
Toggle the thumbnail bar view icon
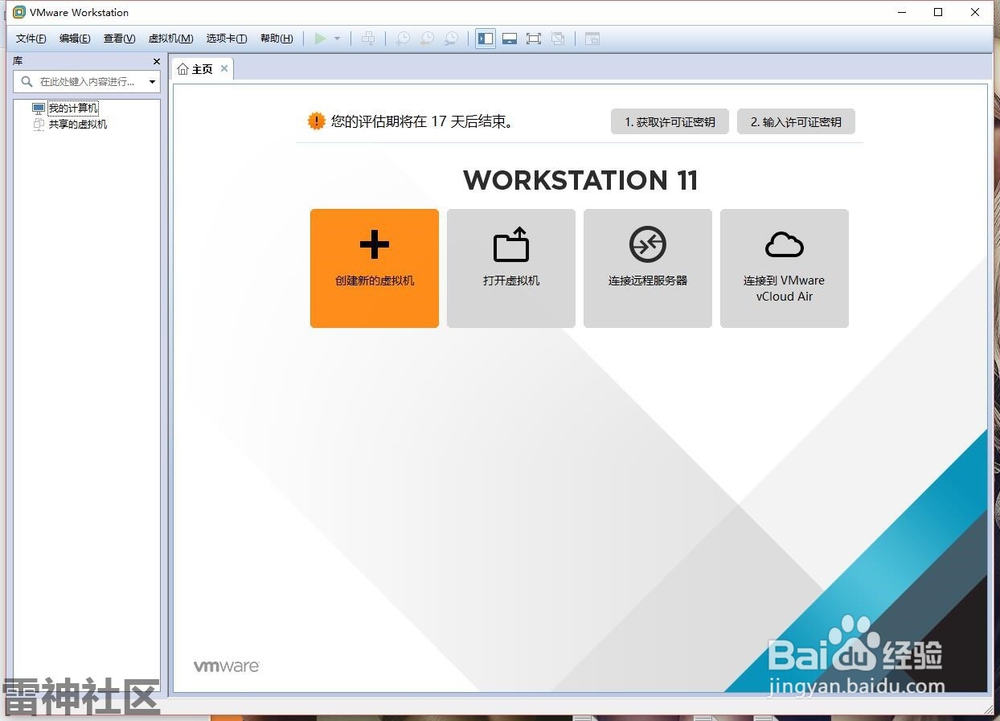510,39
